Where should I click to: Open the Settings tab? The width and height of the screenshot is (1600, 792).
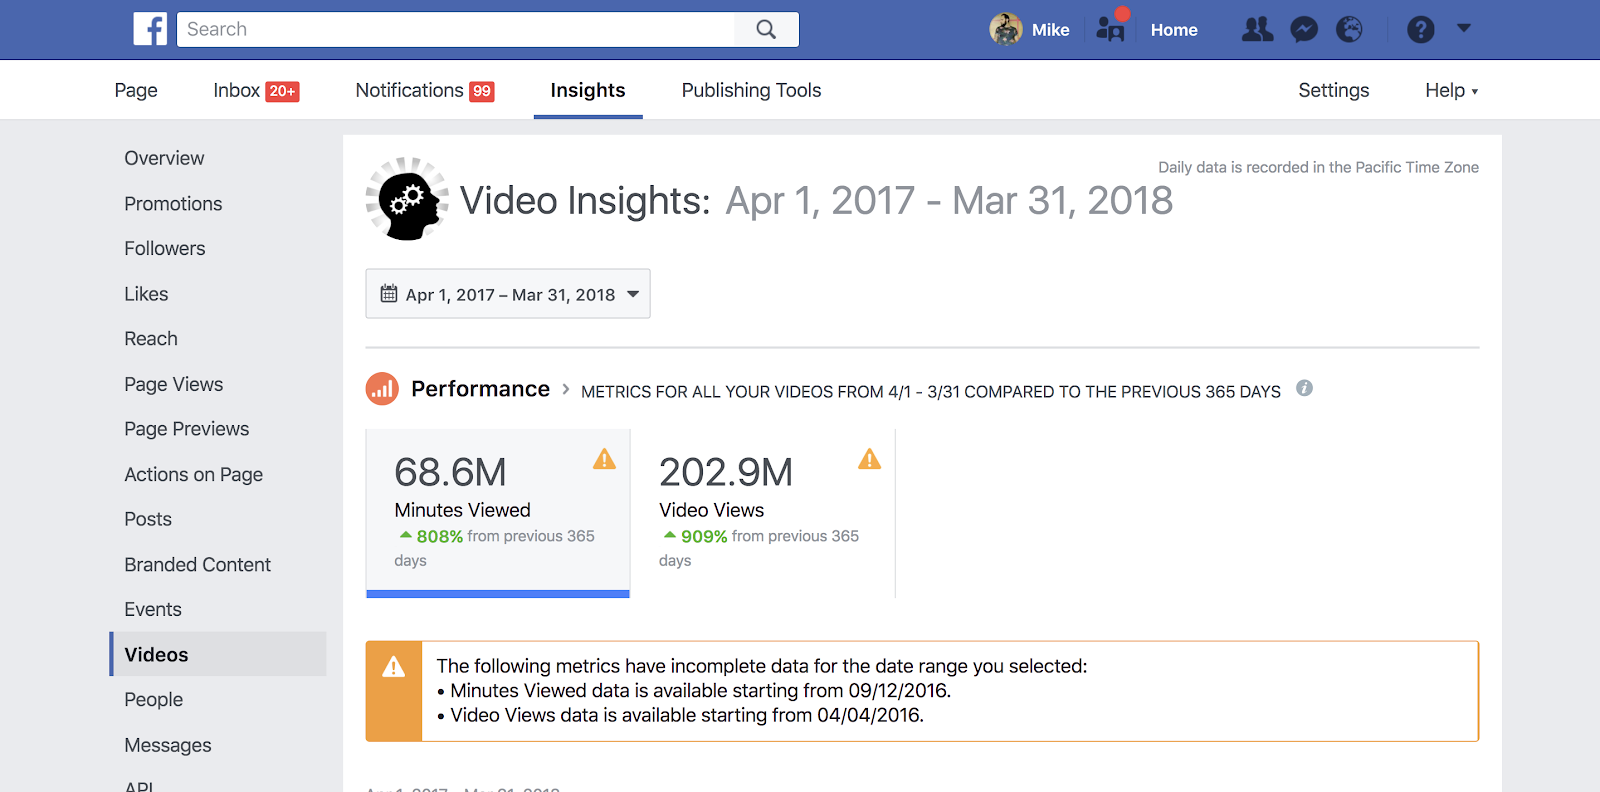tap(1333, 90)
